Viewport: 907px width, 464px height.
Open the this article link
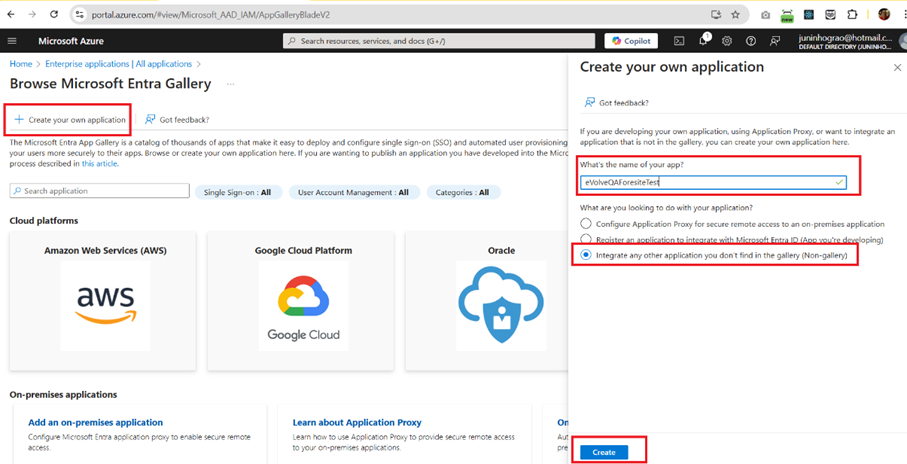(100, 164)
